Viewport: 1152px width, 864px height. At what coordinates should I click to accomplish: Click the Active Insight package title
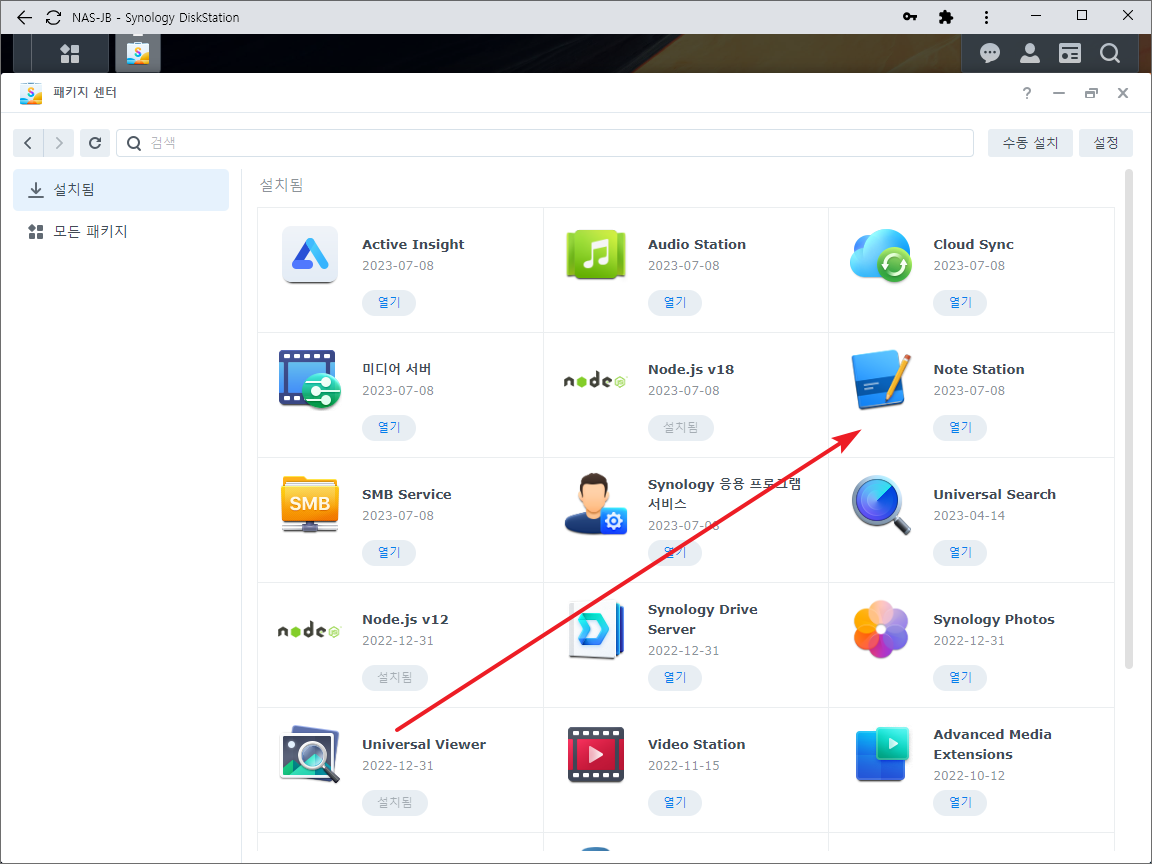[x=413, y=245]
